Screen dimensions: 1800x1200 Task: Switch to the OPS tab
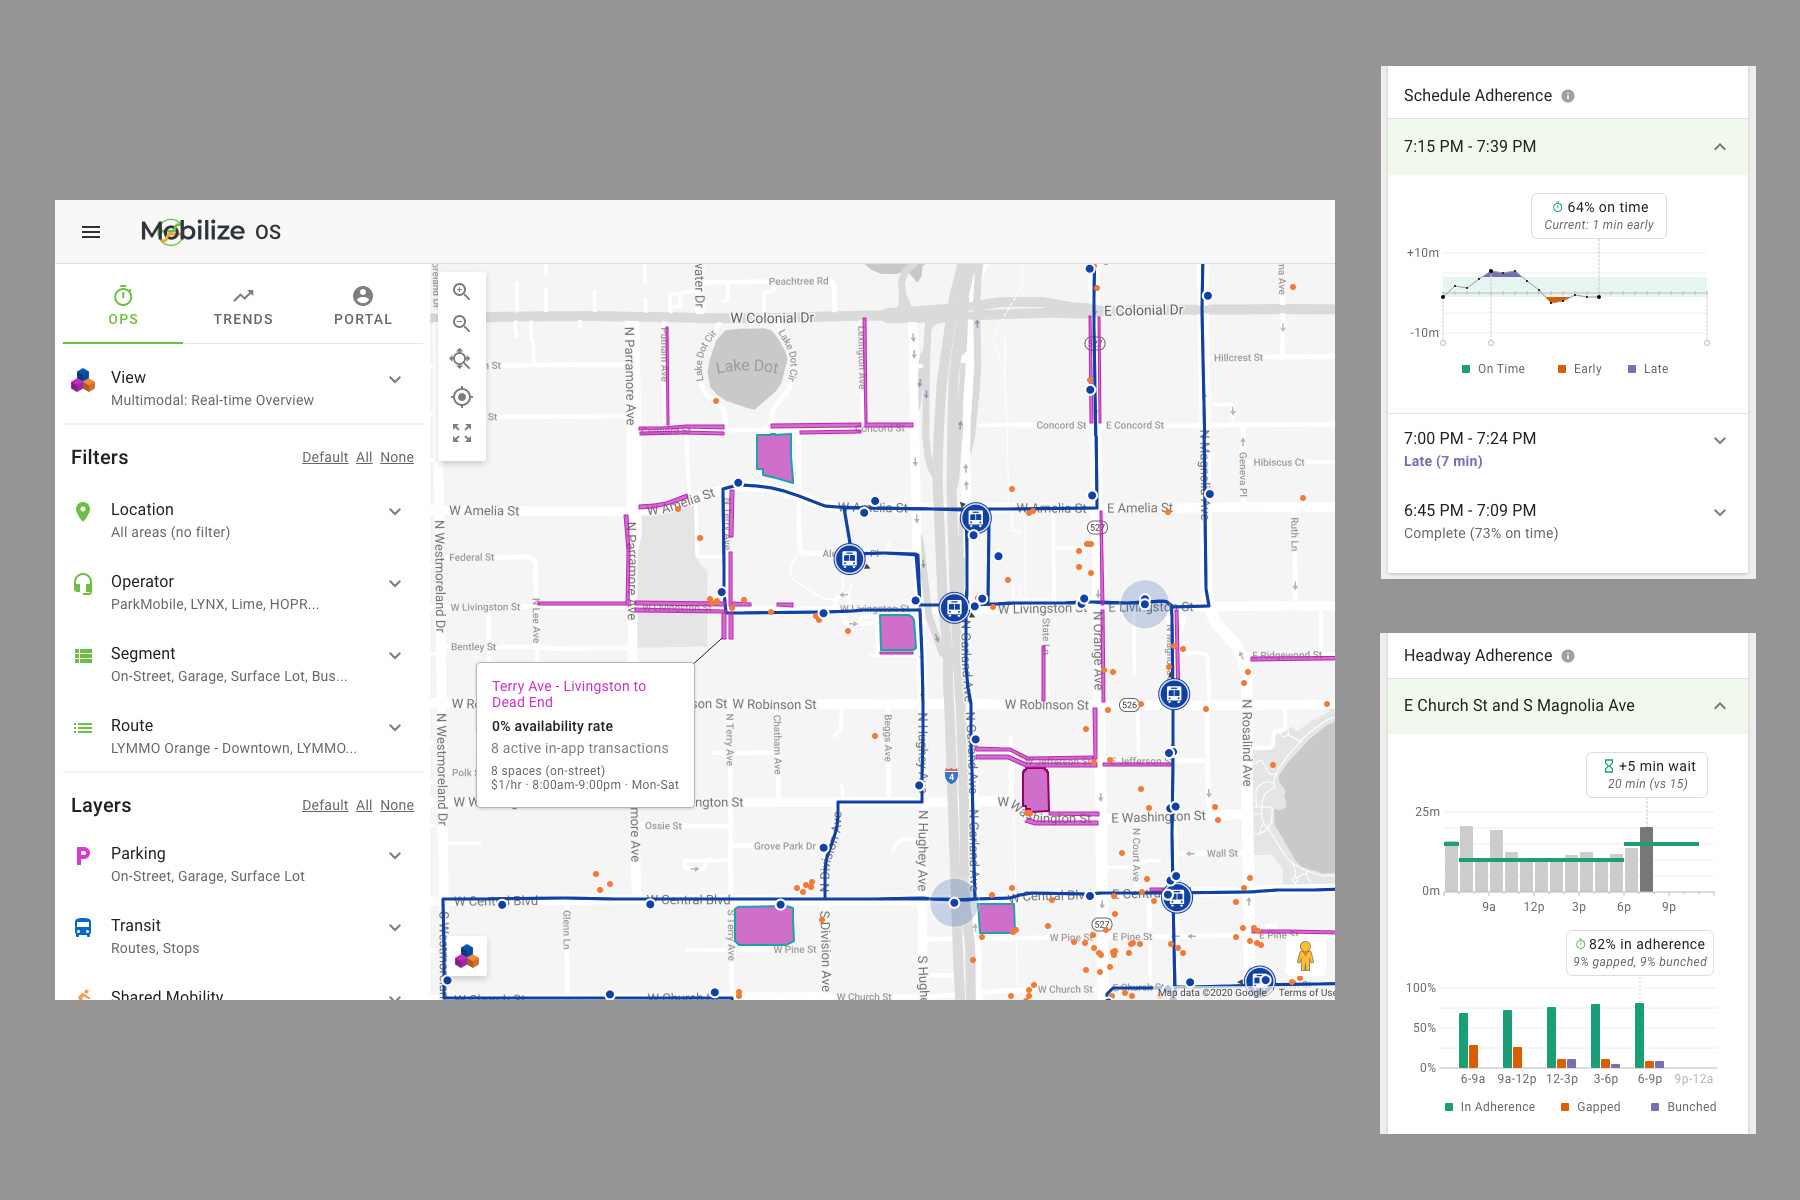(123, 305)
